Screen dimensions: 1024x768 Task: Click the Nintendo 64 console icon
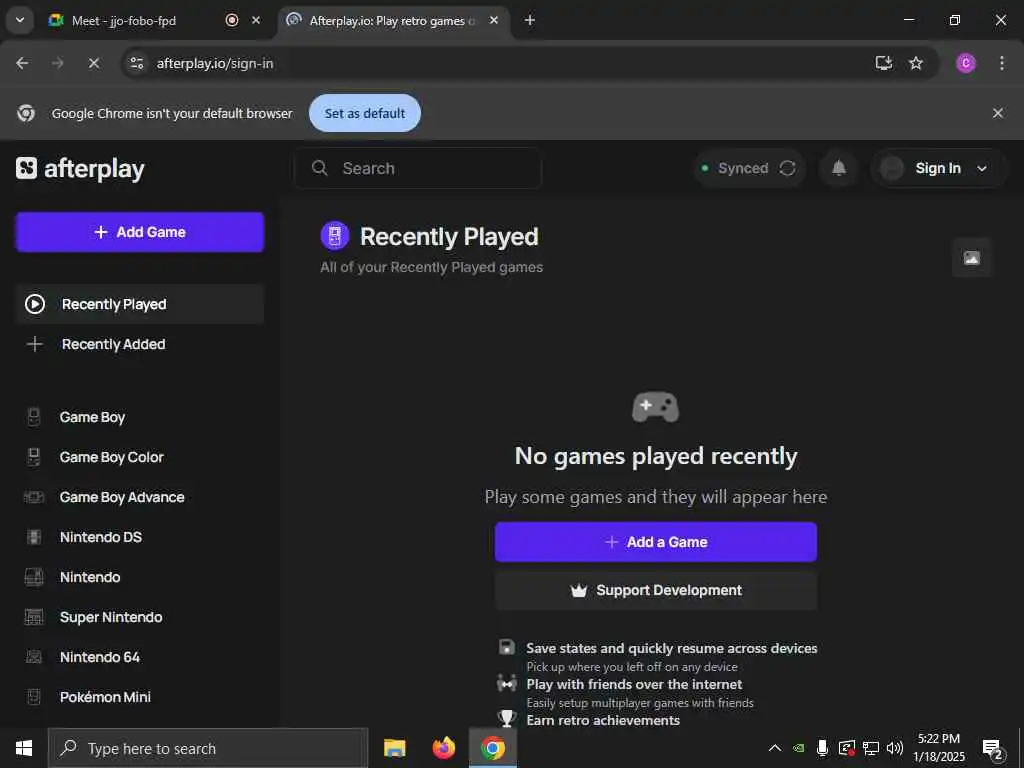(x=34, y=657)
